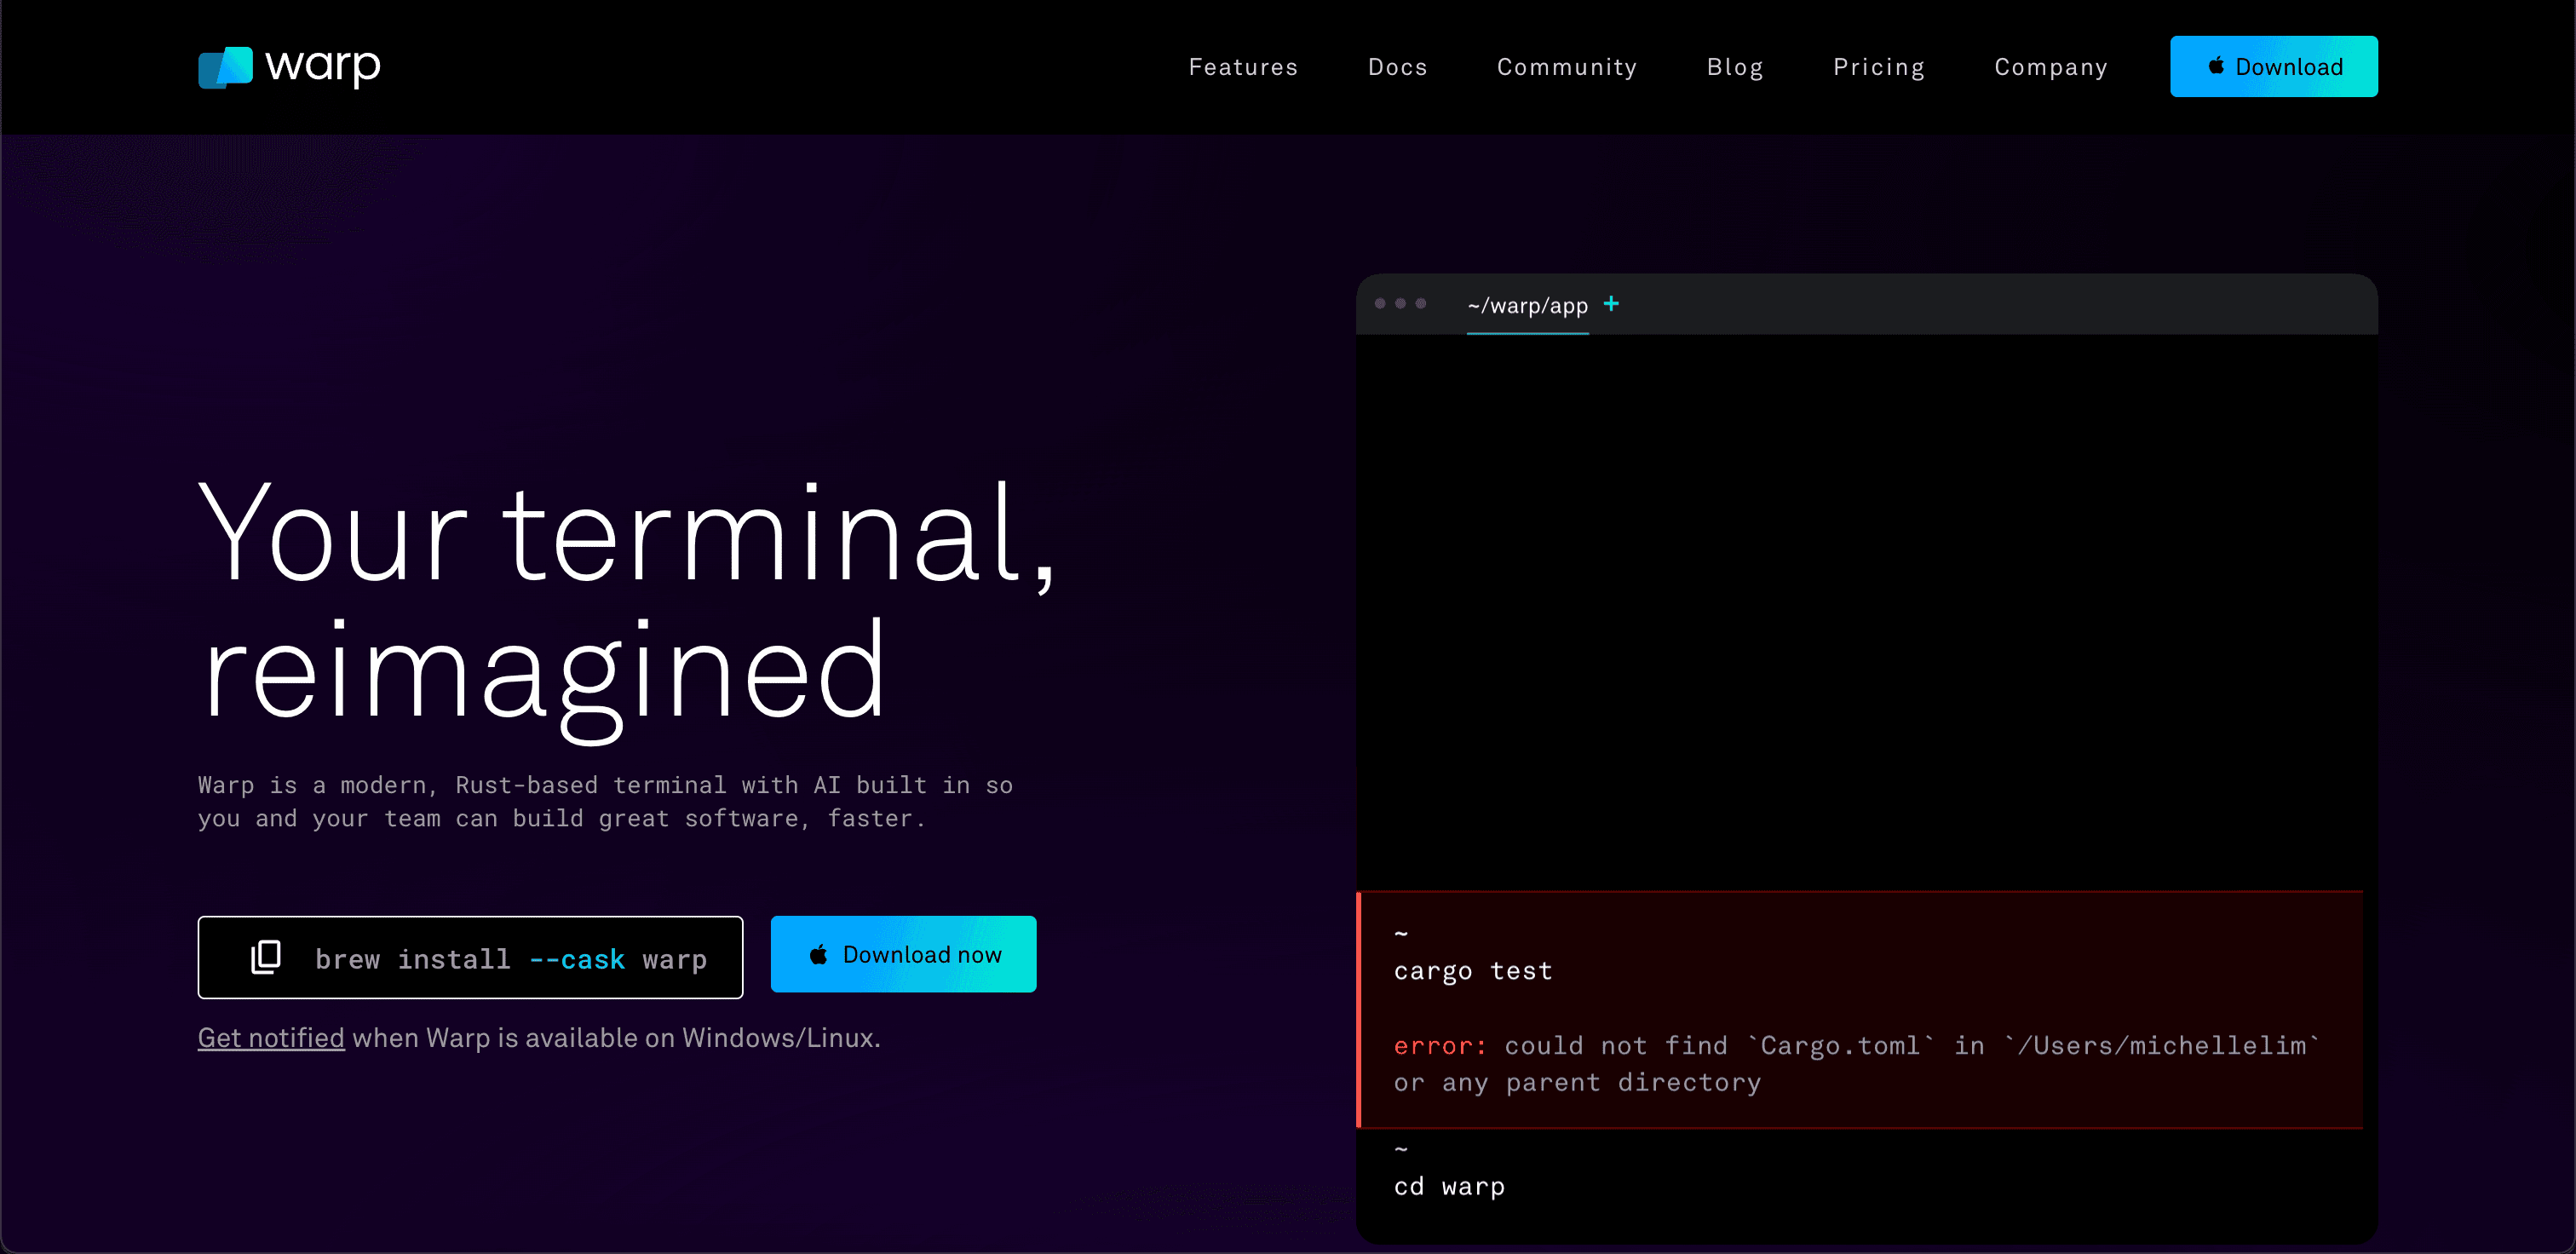Viewport: 2576px width, 1254px height.
Task: Click the copy icon beside brew command
Action: tap(265, 957)
